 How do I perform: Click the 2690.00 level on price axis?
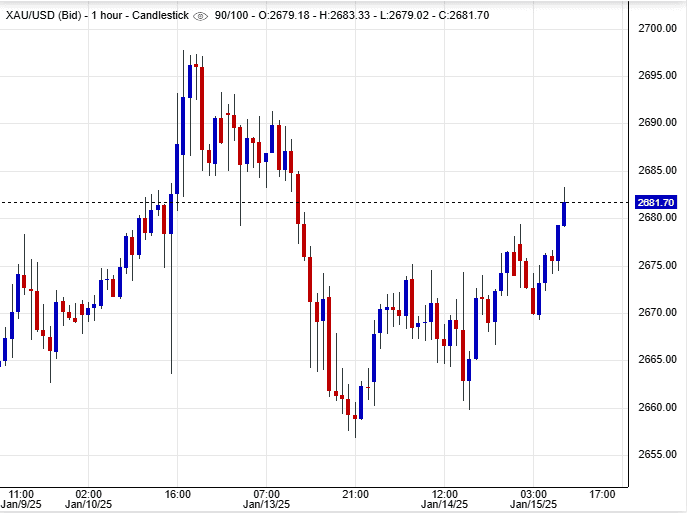[x=657, y=123]
